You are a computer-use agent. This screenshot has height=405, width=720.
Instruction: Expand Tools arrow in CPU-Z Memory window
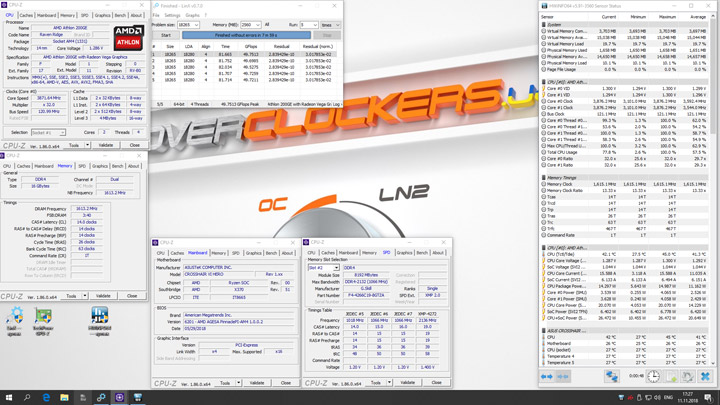tap(85, 296)
